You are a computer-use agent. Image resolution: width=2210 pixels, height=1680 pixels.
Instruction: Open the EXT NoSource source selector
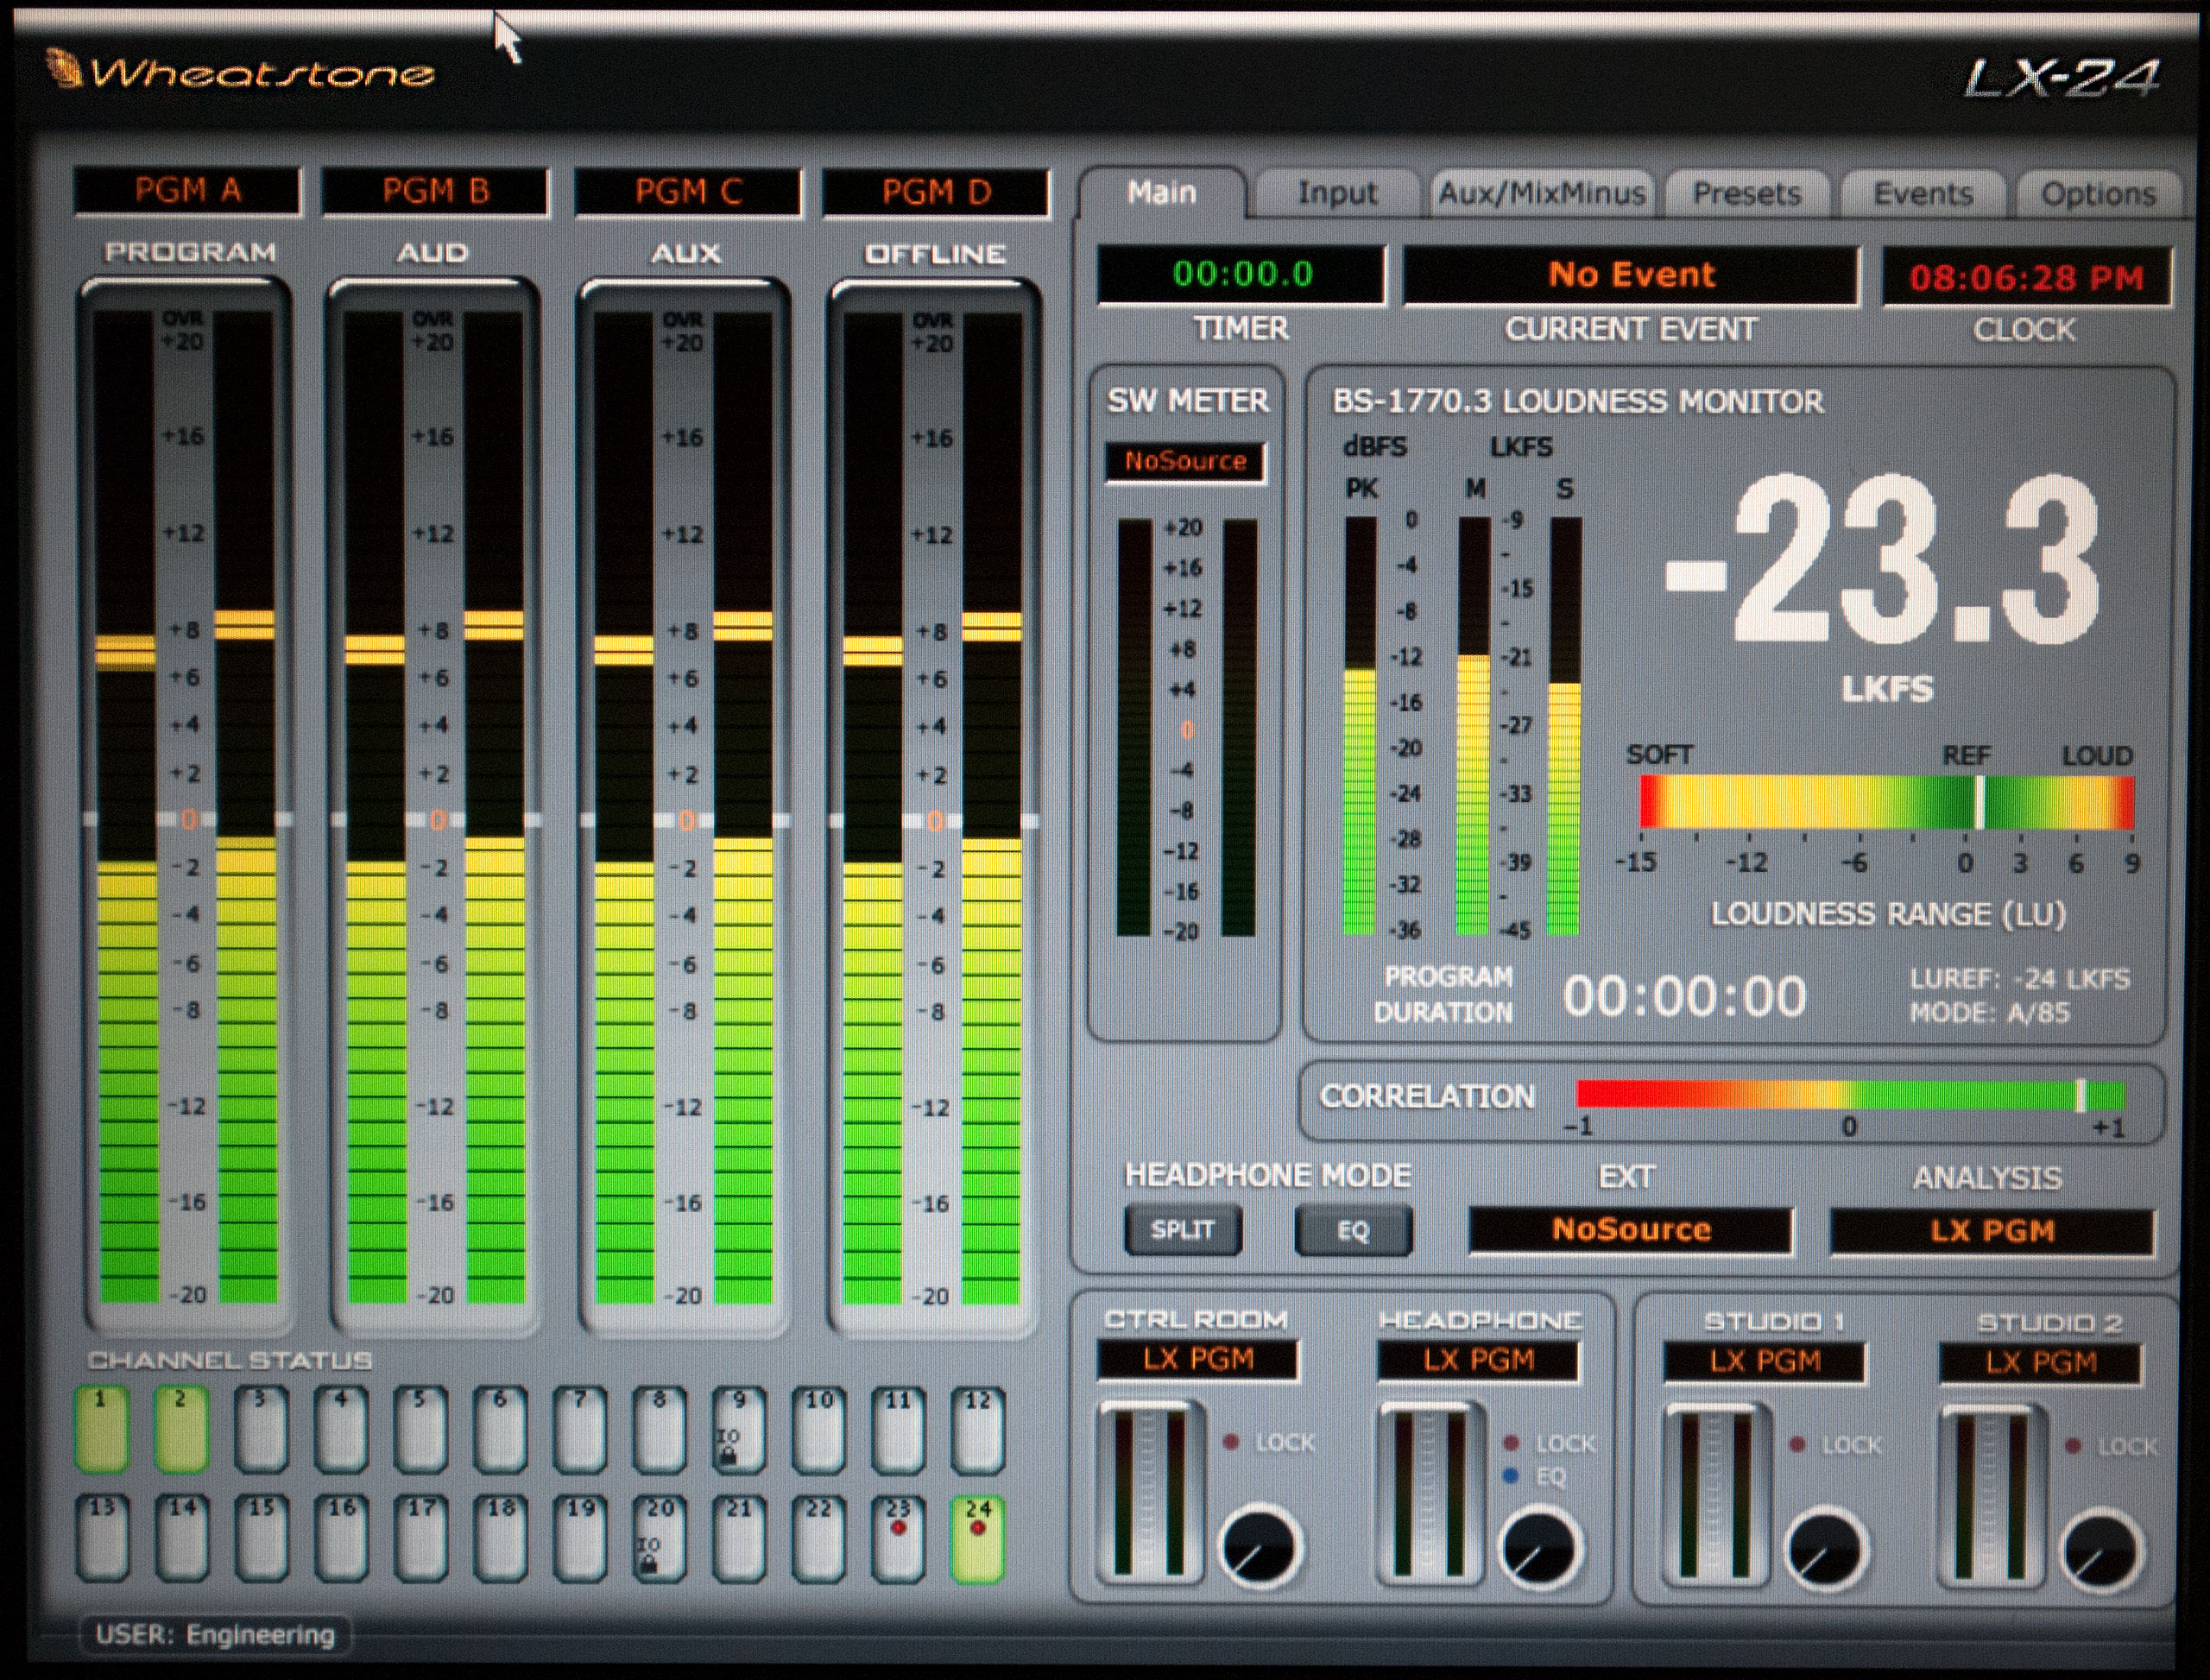(1631, 1229)
